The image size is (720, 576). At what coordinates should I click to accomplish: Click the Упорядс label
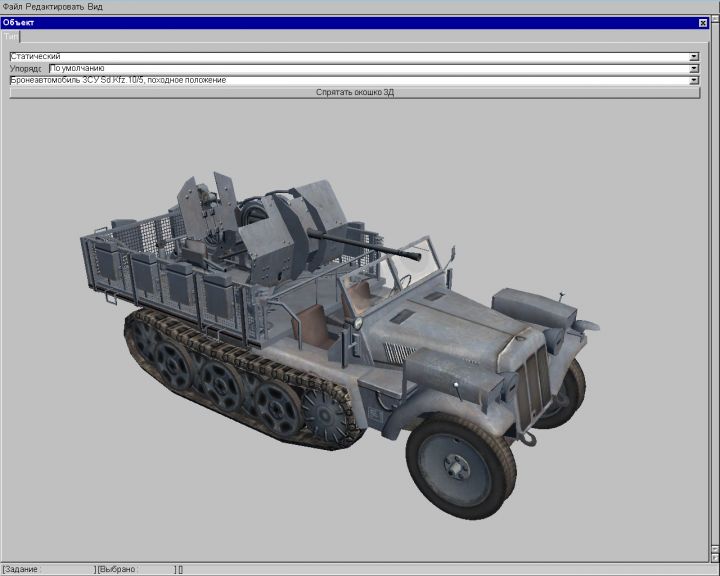coord(28,69)
